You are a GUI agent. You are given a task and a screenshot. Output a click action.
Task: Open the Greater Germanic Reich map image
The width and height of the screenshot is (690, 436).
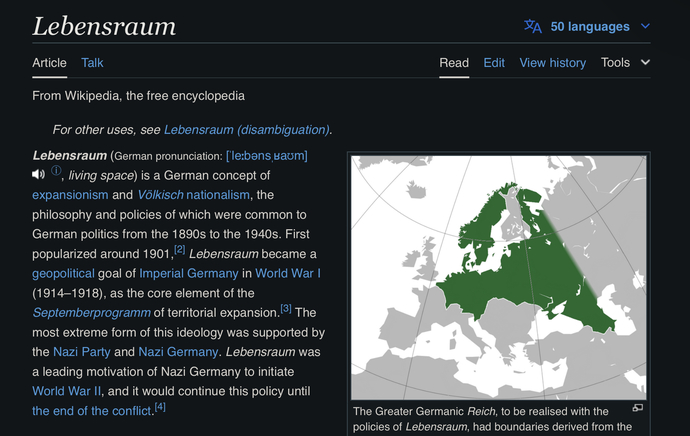(x=499, y=277)
